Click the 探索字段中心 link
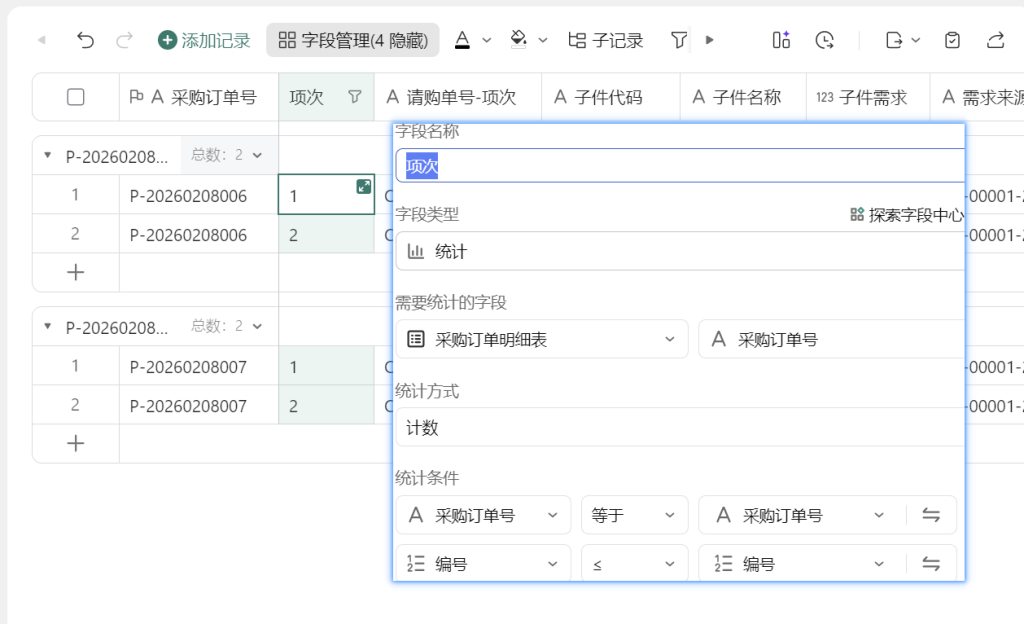Image resolution: width=1024 pixels, height=624 pixels. point(907,215)
